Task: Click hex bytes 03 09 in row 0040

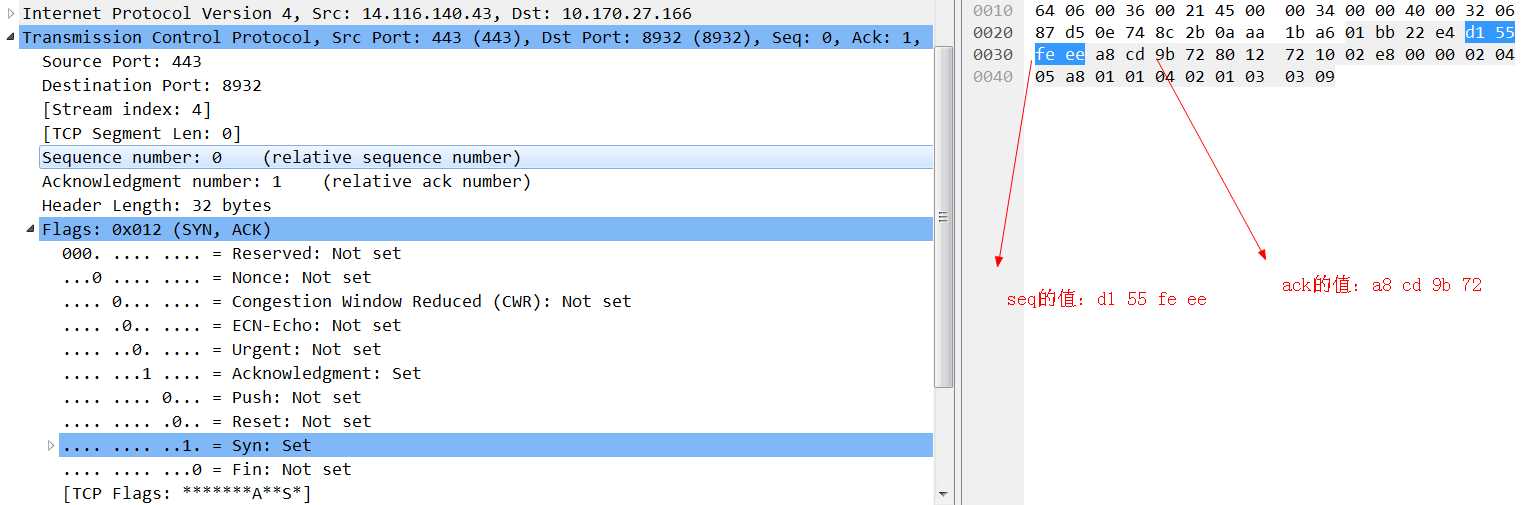Action: [x=1310, y=76]
